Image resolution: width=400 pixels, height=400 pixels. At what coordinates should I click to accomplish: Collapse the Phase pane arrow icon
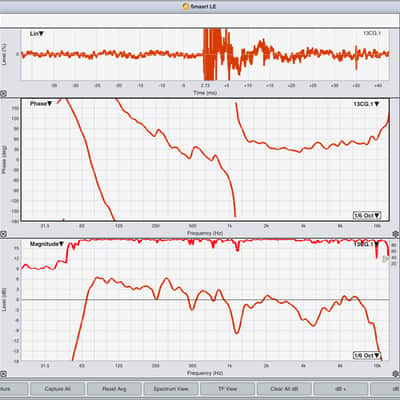coord(3,234)
